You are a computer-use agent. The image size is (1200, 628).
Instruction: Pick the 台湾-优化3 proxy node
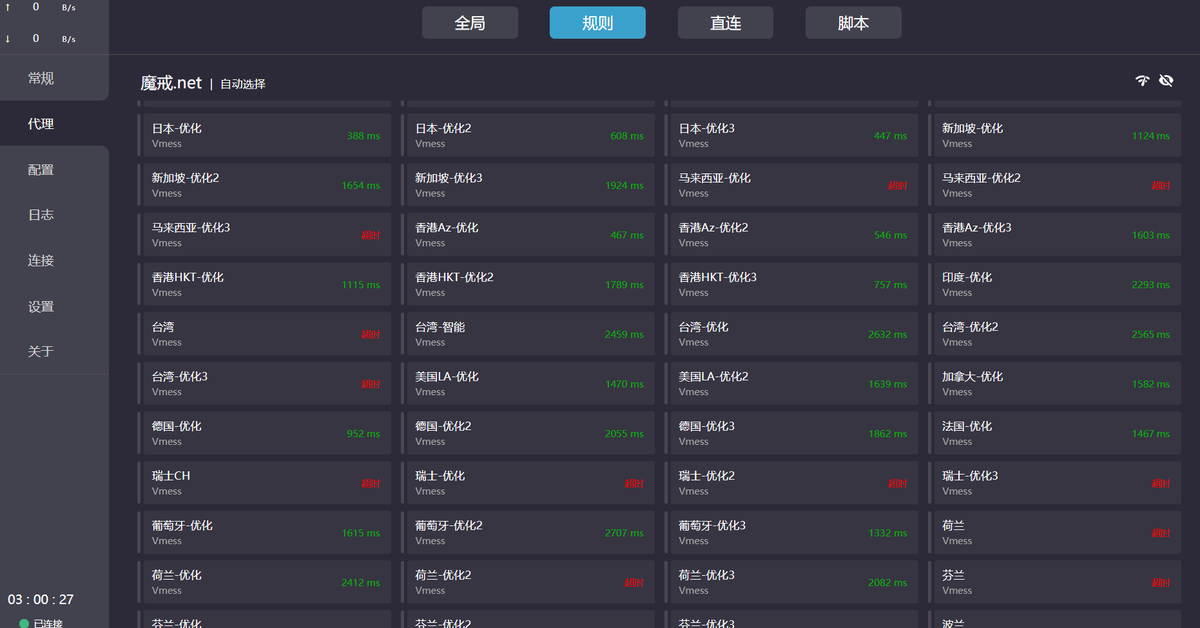pos(264,383)
